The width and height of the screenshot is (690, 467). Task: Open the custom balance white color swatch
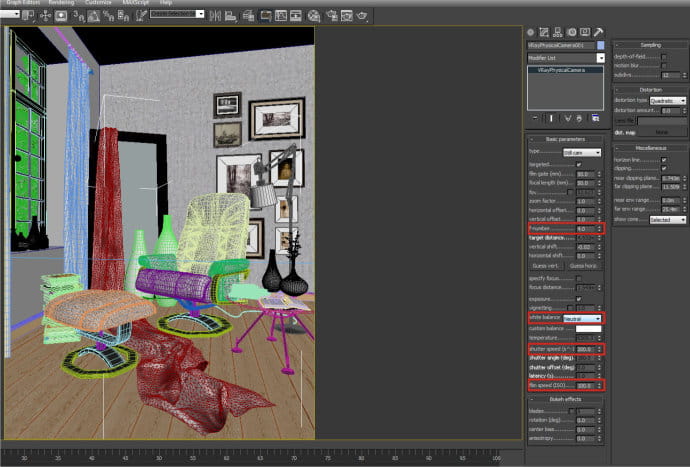(x=588, y=329)
